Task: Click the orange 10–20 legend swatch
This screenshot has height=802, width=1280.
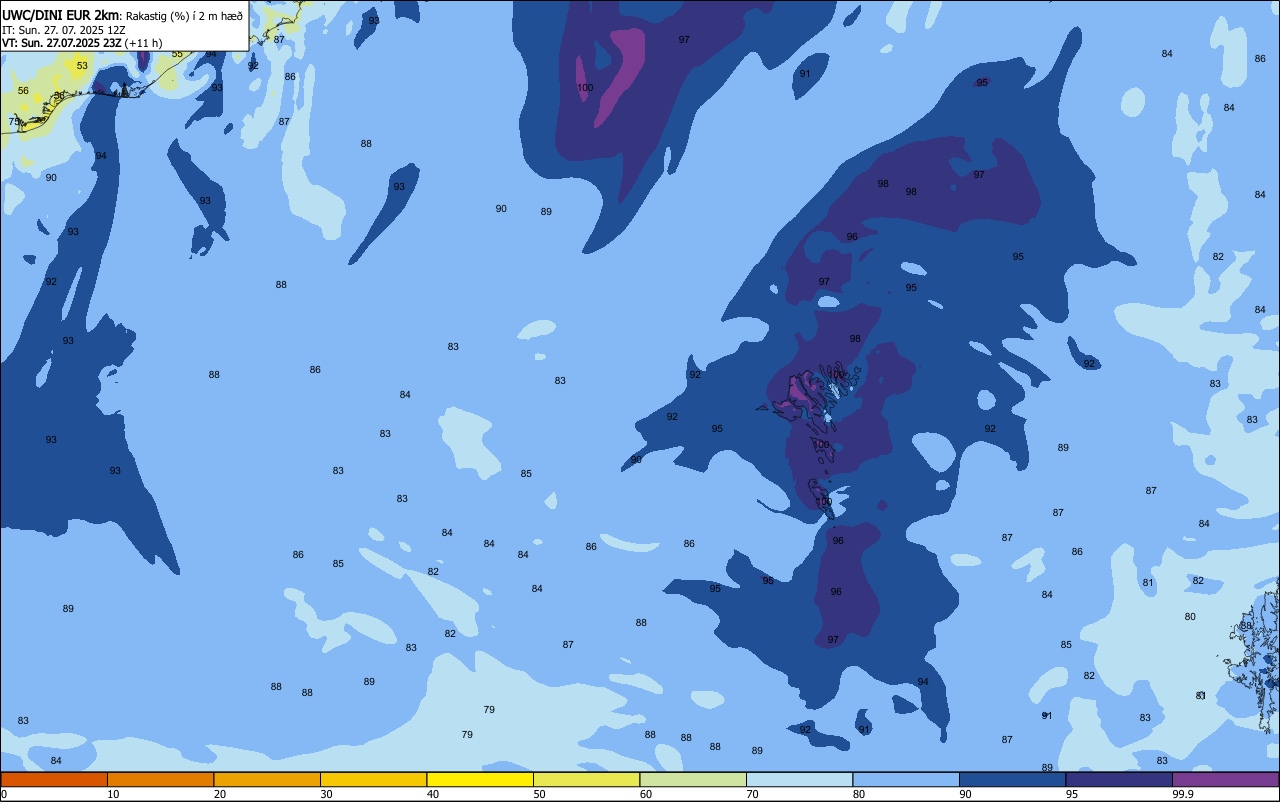Action: click(x=160, y=779)
